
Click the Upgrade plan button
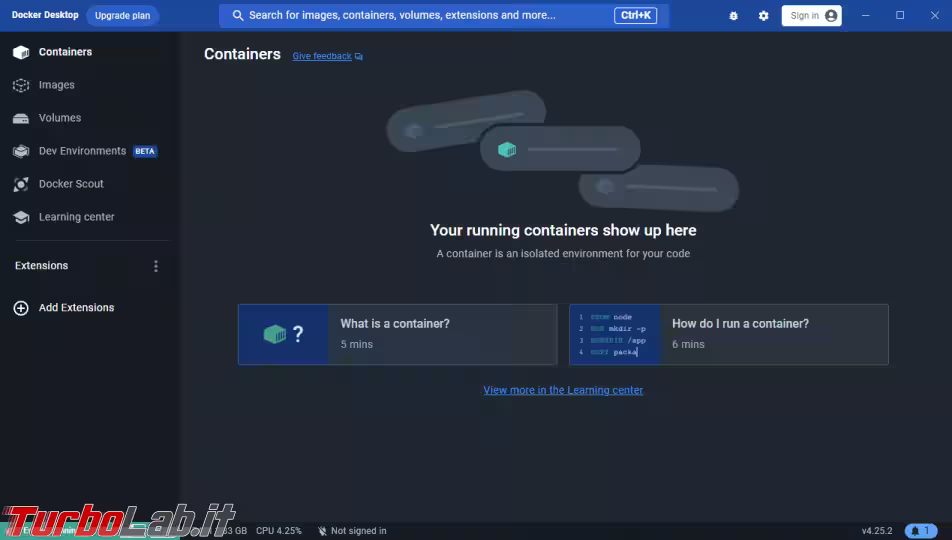pyautogui.click(x=123, y=16)
